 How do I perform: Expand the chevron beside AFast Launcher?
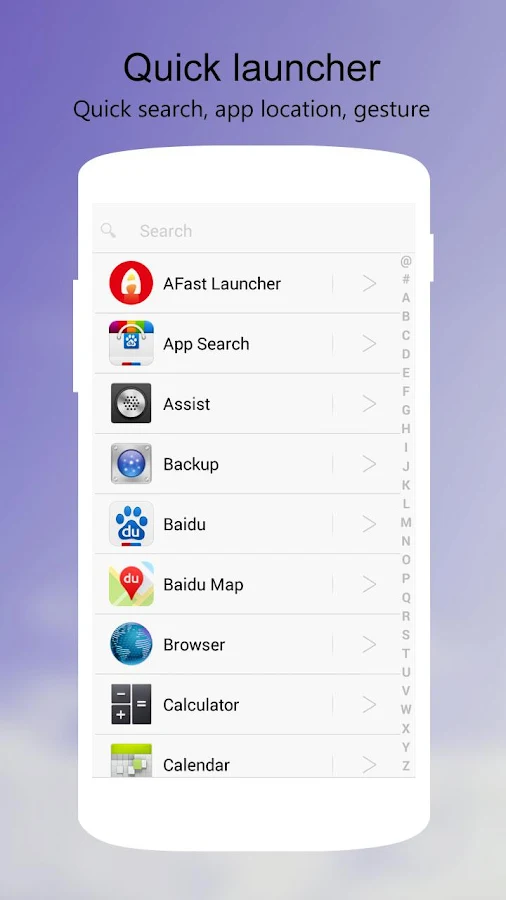pos(369,283)
